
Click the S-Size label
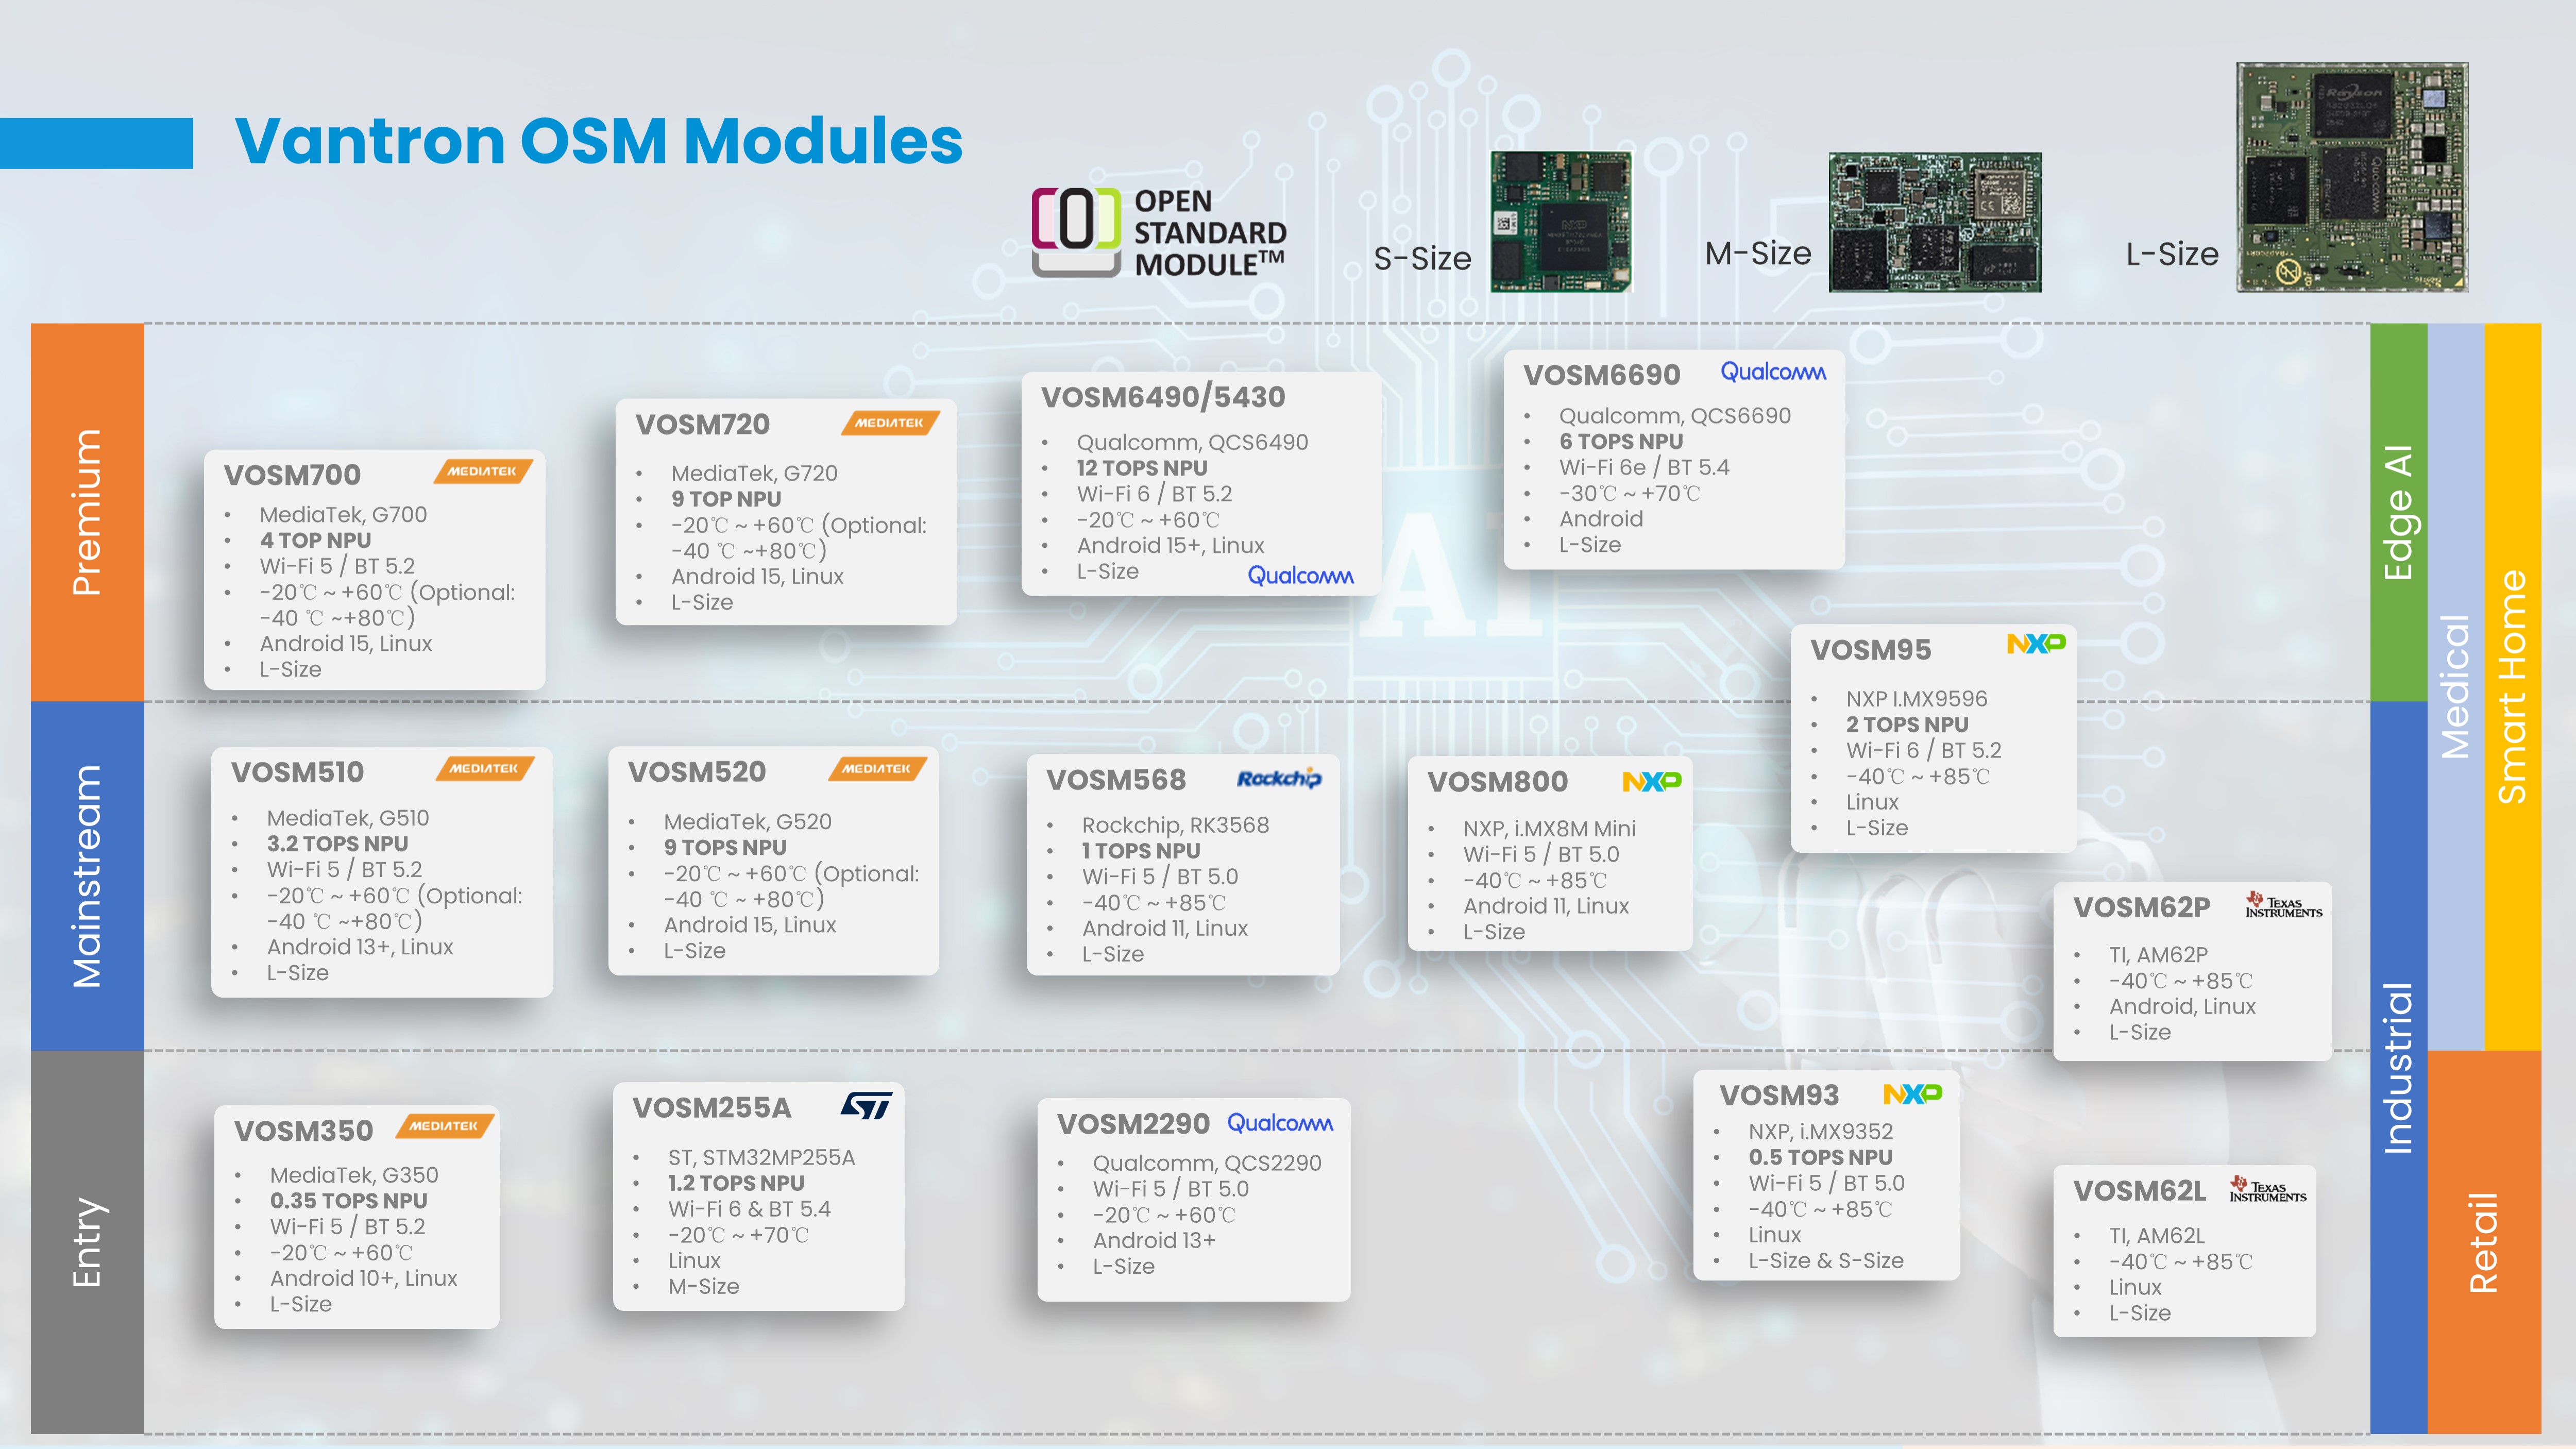coord(1422,259)
